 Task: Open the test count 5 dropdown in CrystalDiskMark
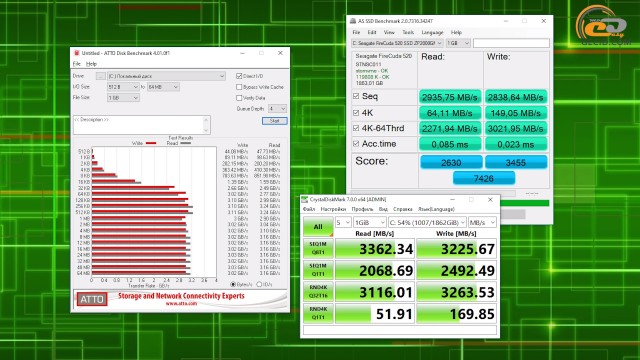(343, 222)
